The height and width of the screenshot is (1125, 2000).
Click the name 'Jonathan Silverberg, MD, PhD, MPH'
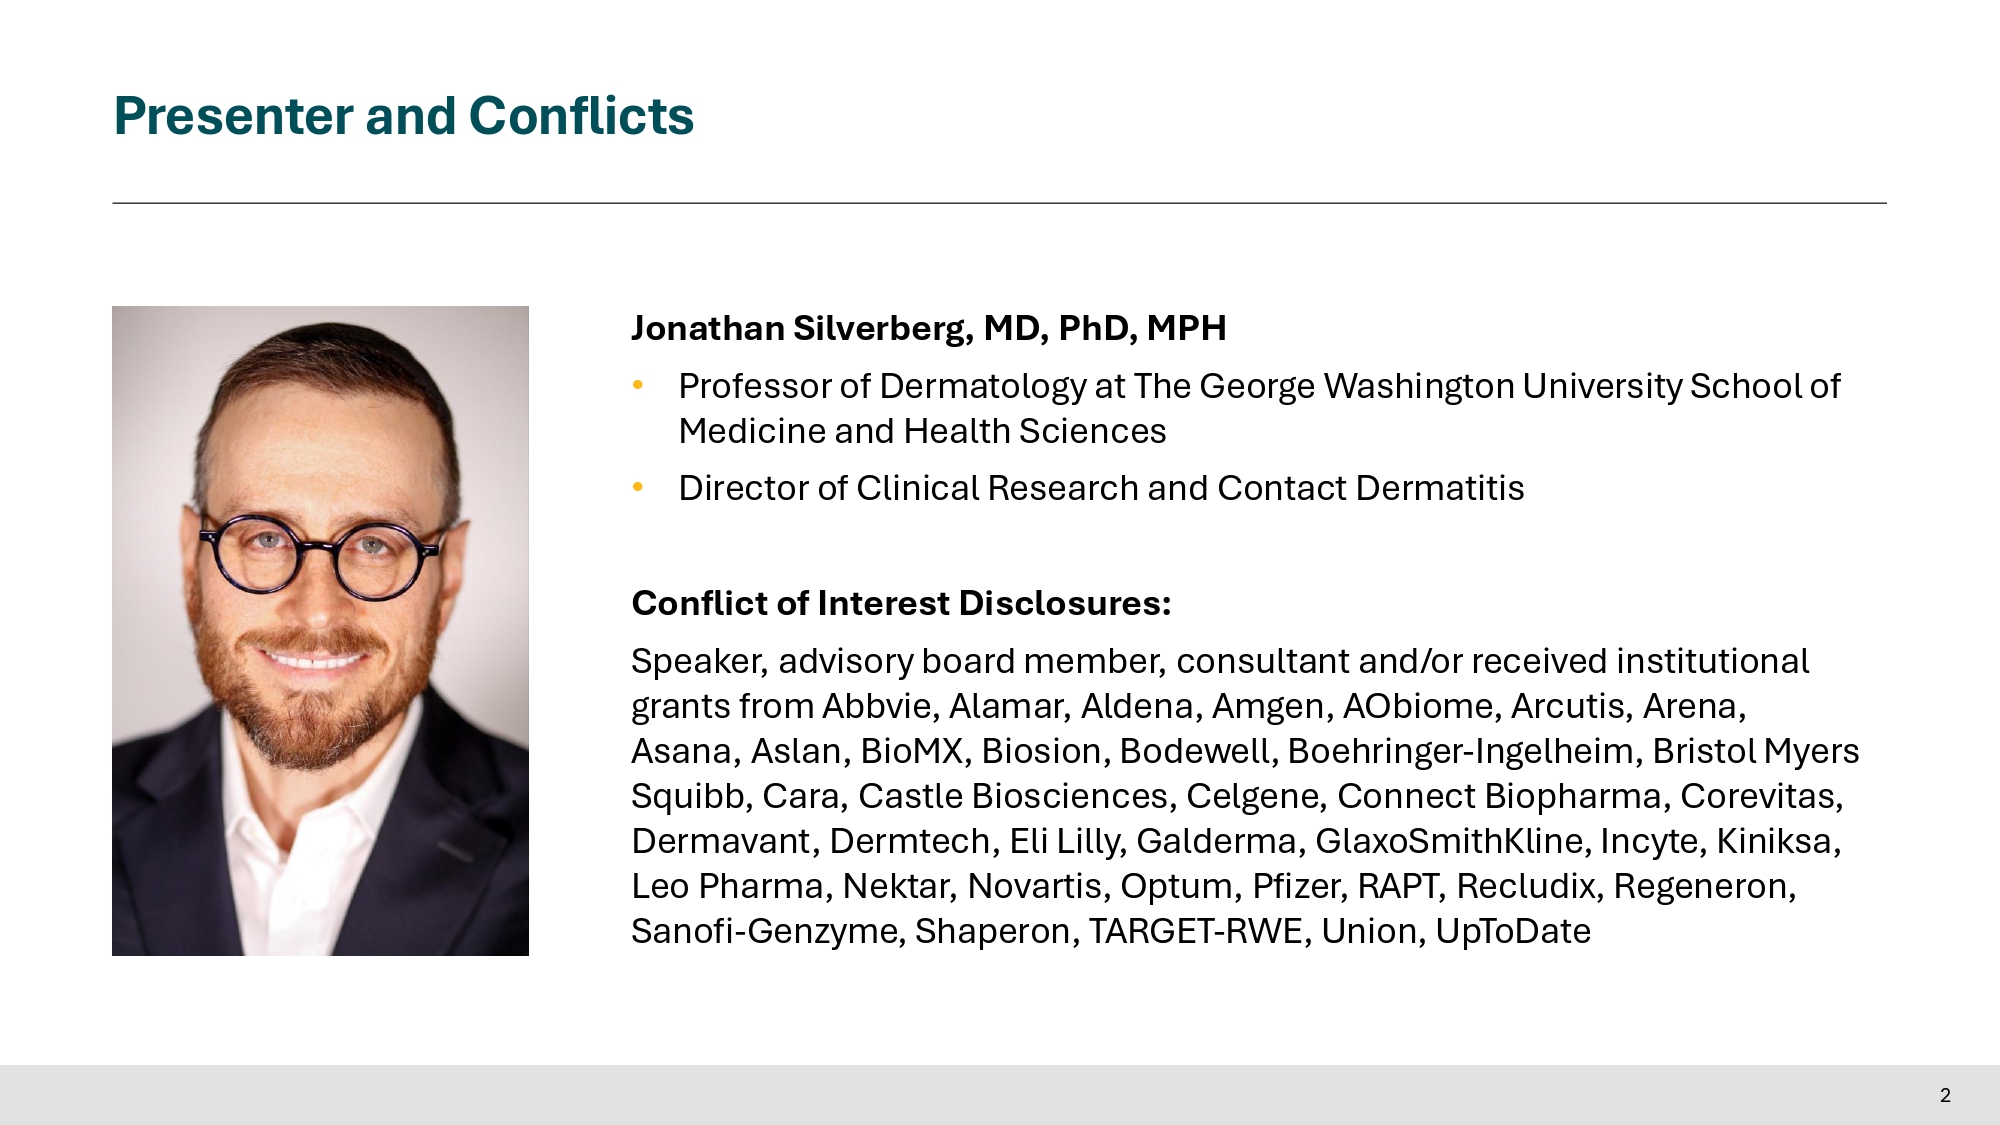click(928, 328)
